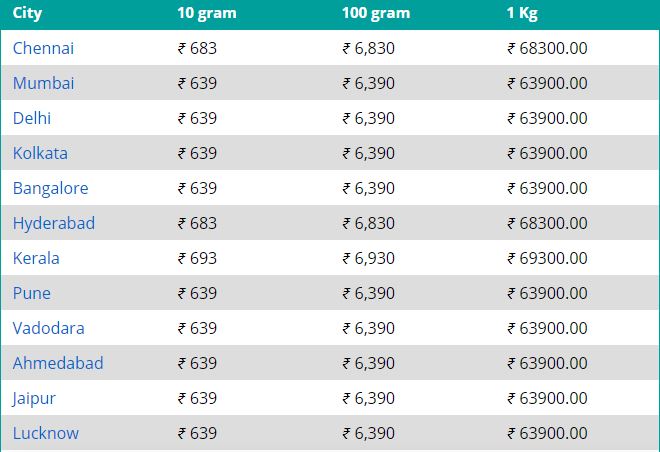Open the Hyderabad city link
Screen dimensions: 660x452
[54, 223]
